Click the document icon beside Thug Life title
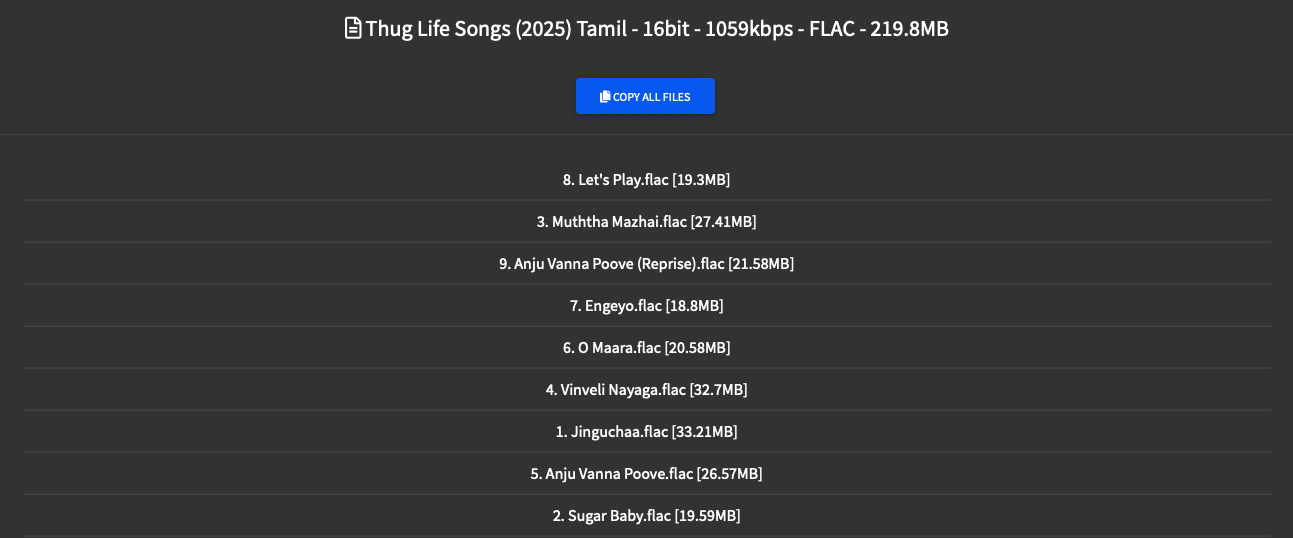Viewport: 1293px width, 538px height. coord(353,29)
